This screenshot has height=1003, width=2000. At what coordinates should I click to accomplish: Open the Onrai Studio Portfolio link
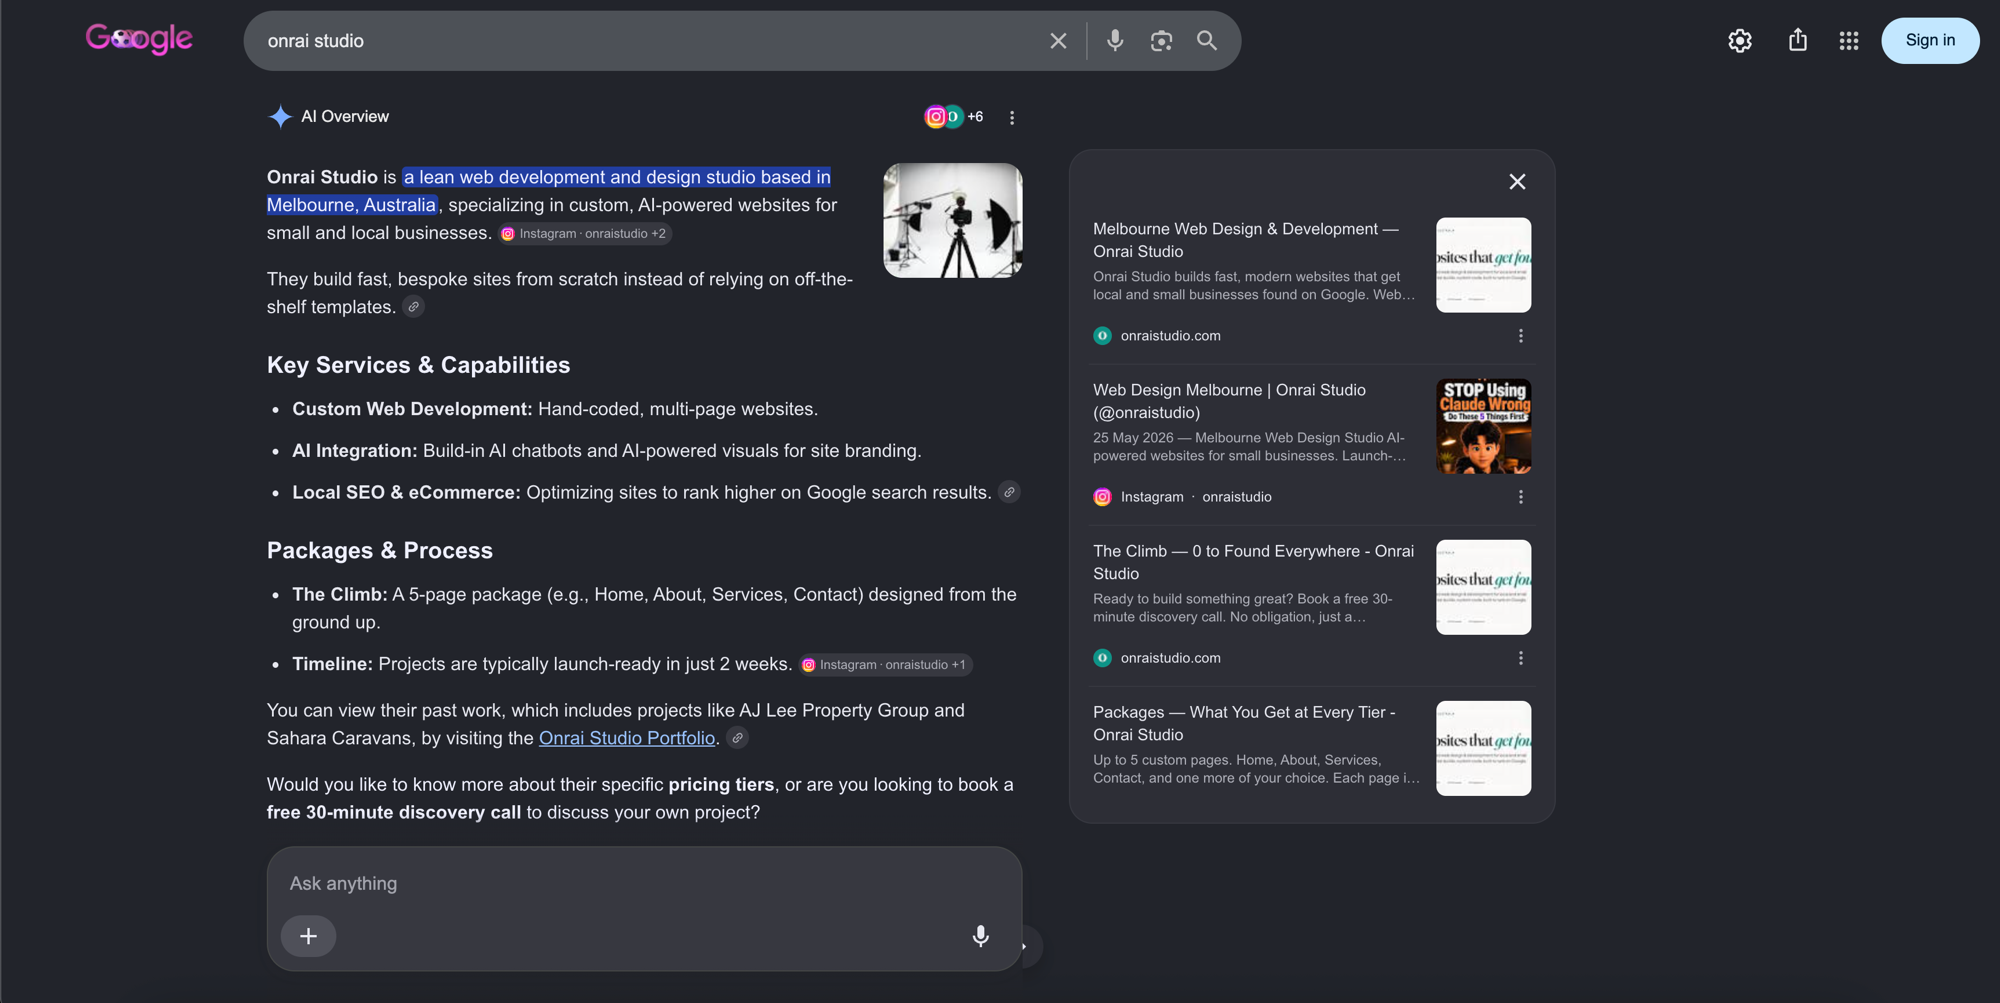point(627,738)
